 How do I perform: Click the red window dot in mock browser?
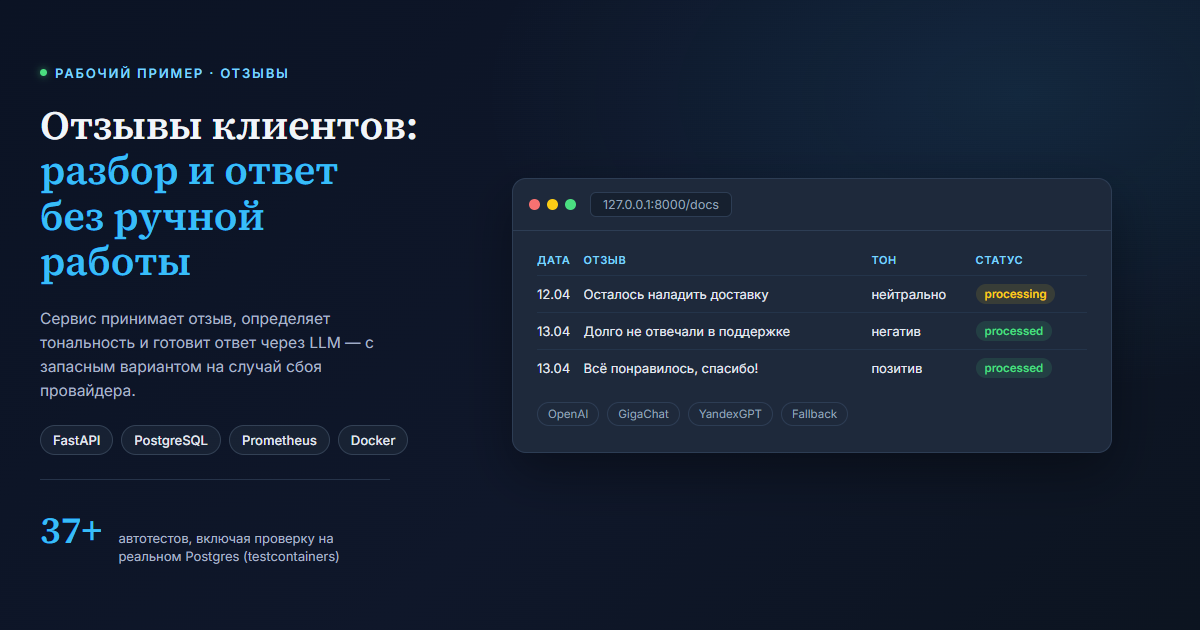click(534, 205)
